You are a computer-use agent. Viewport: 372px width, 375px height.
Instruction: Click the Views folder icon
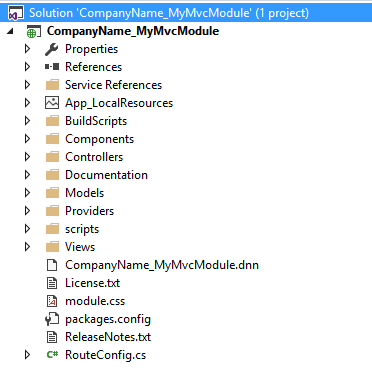52,247
